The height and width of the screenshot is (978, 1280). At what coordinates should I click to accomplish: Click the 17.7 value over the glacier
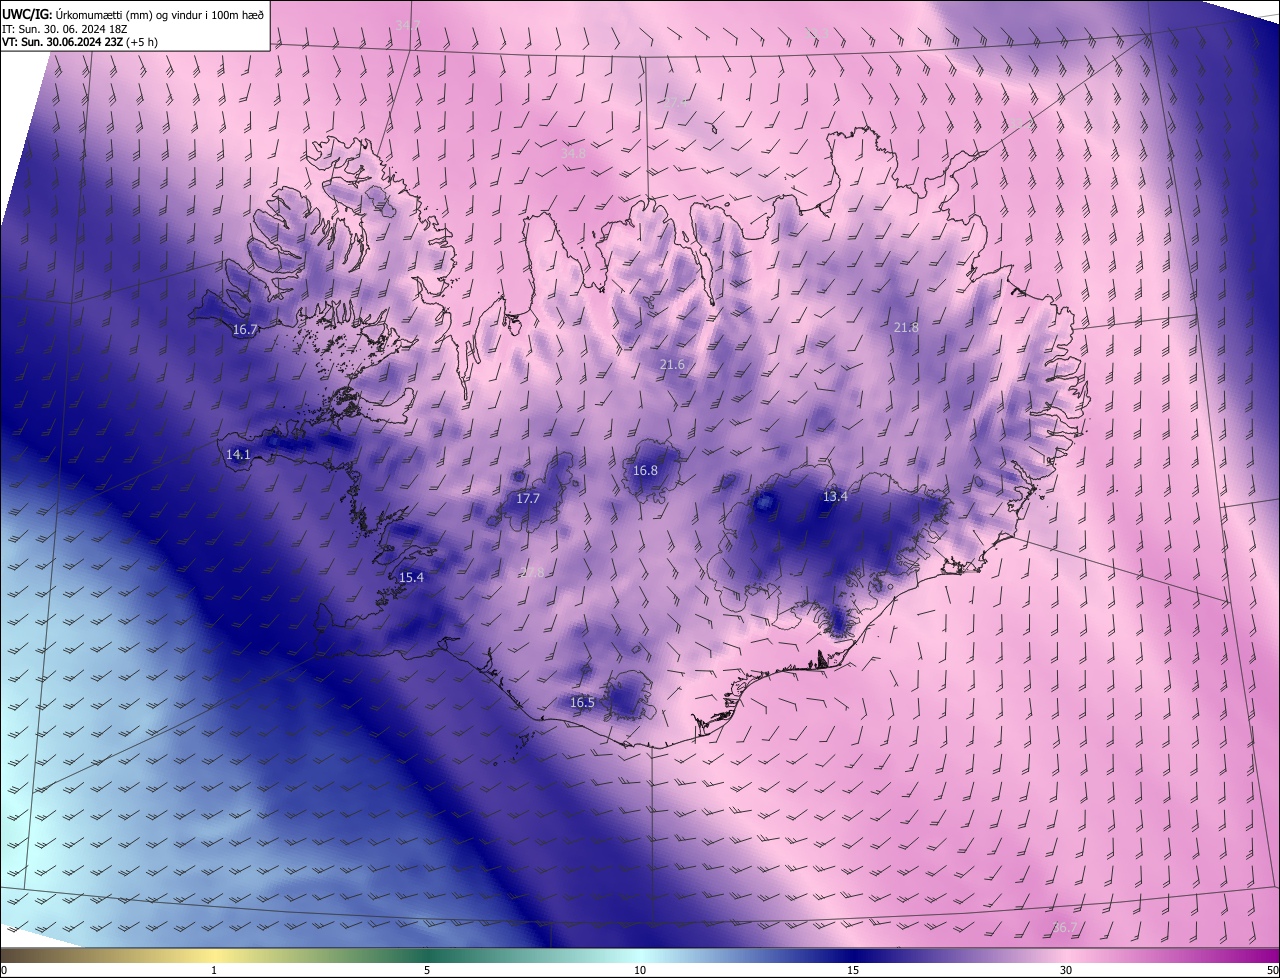528,498
